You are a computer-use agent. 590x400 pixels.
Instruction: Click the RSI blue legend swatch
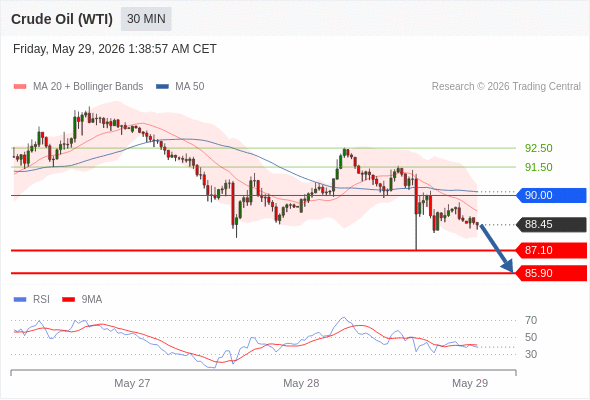click(x=20, y=300)
